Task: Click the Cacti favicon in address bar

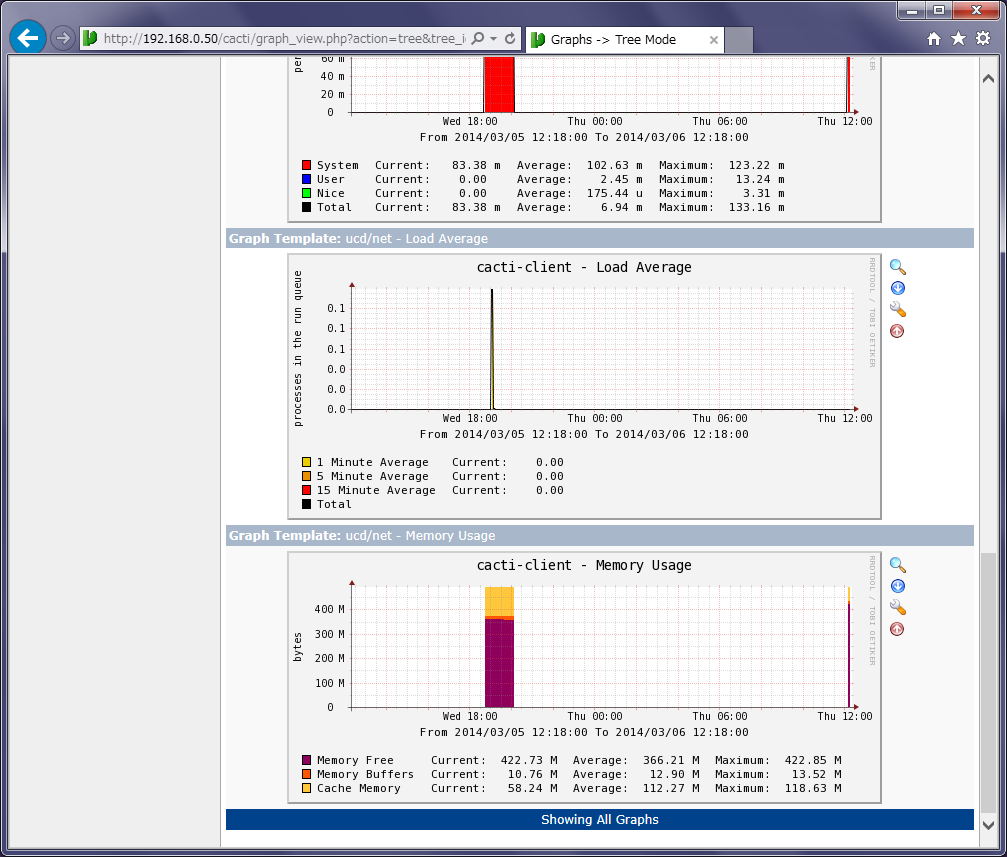Action: tap(90, 39)
